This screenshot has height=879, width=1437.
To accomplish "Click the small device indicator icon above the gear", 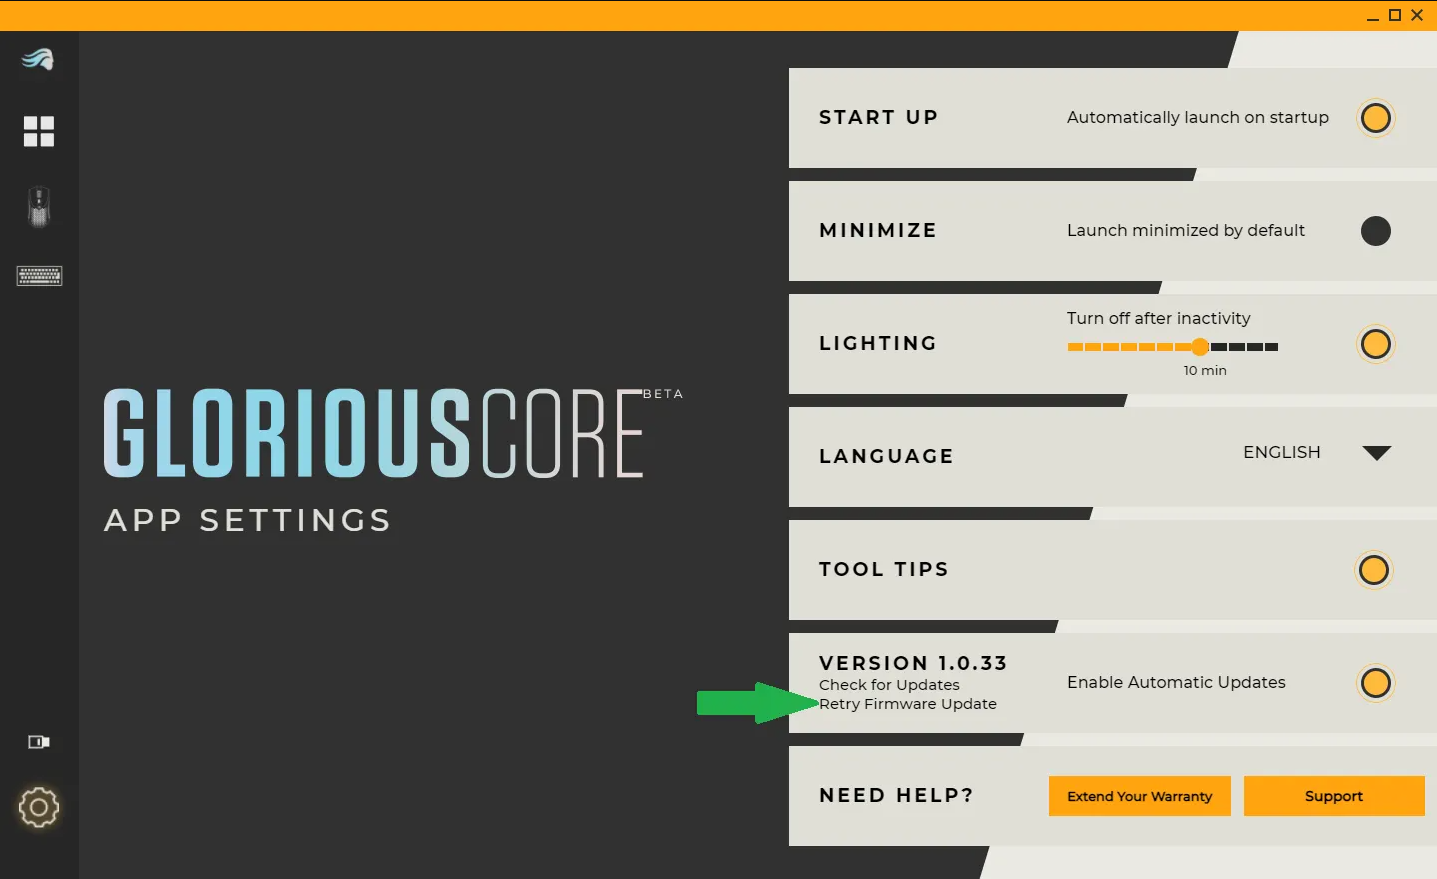I will pos(39,742).
